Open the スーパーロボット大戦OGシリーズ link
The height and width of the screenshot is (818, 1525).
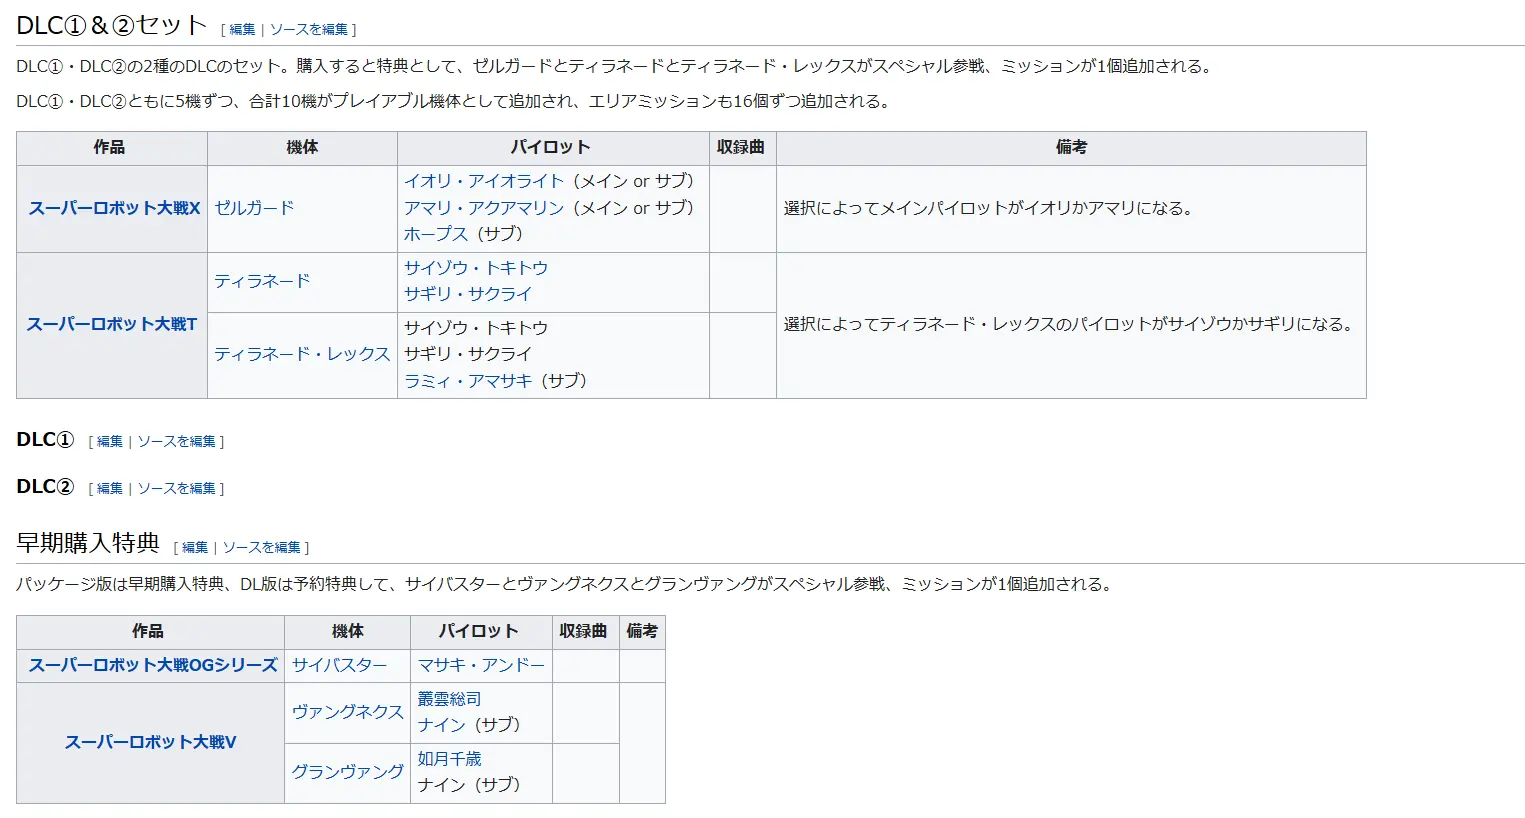(x=153, y=665)
